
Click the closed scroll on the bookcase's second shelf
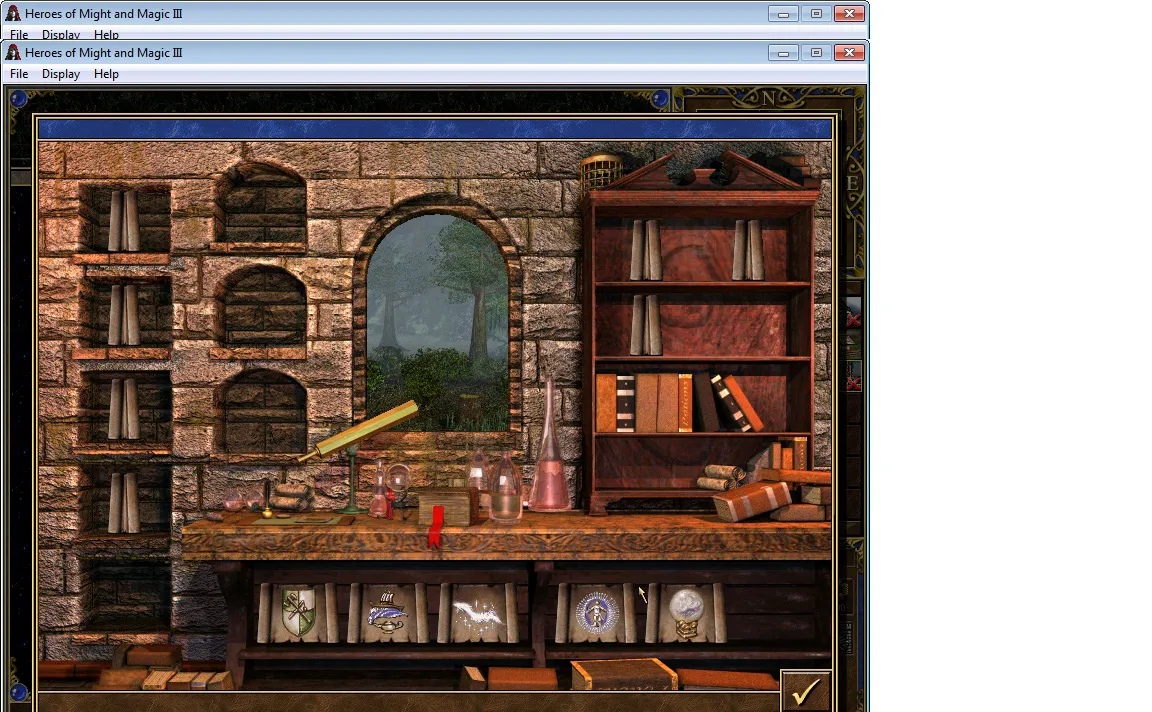point(646,325)
